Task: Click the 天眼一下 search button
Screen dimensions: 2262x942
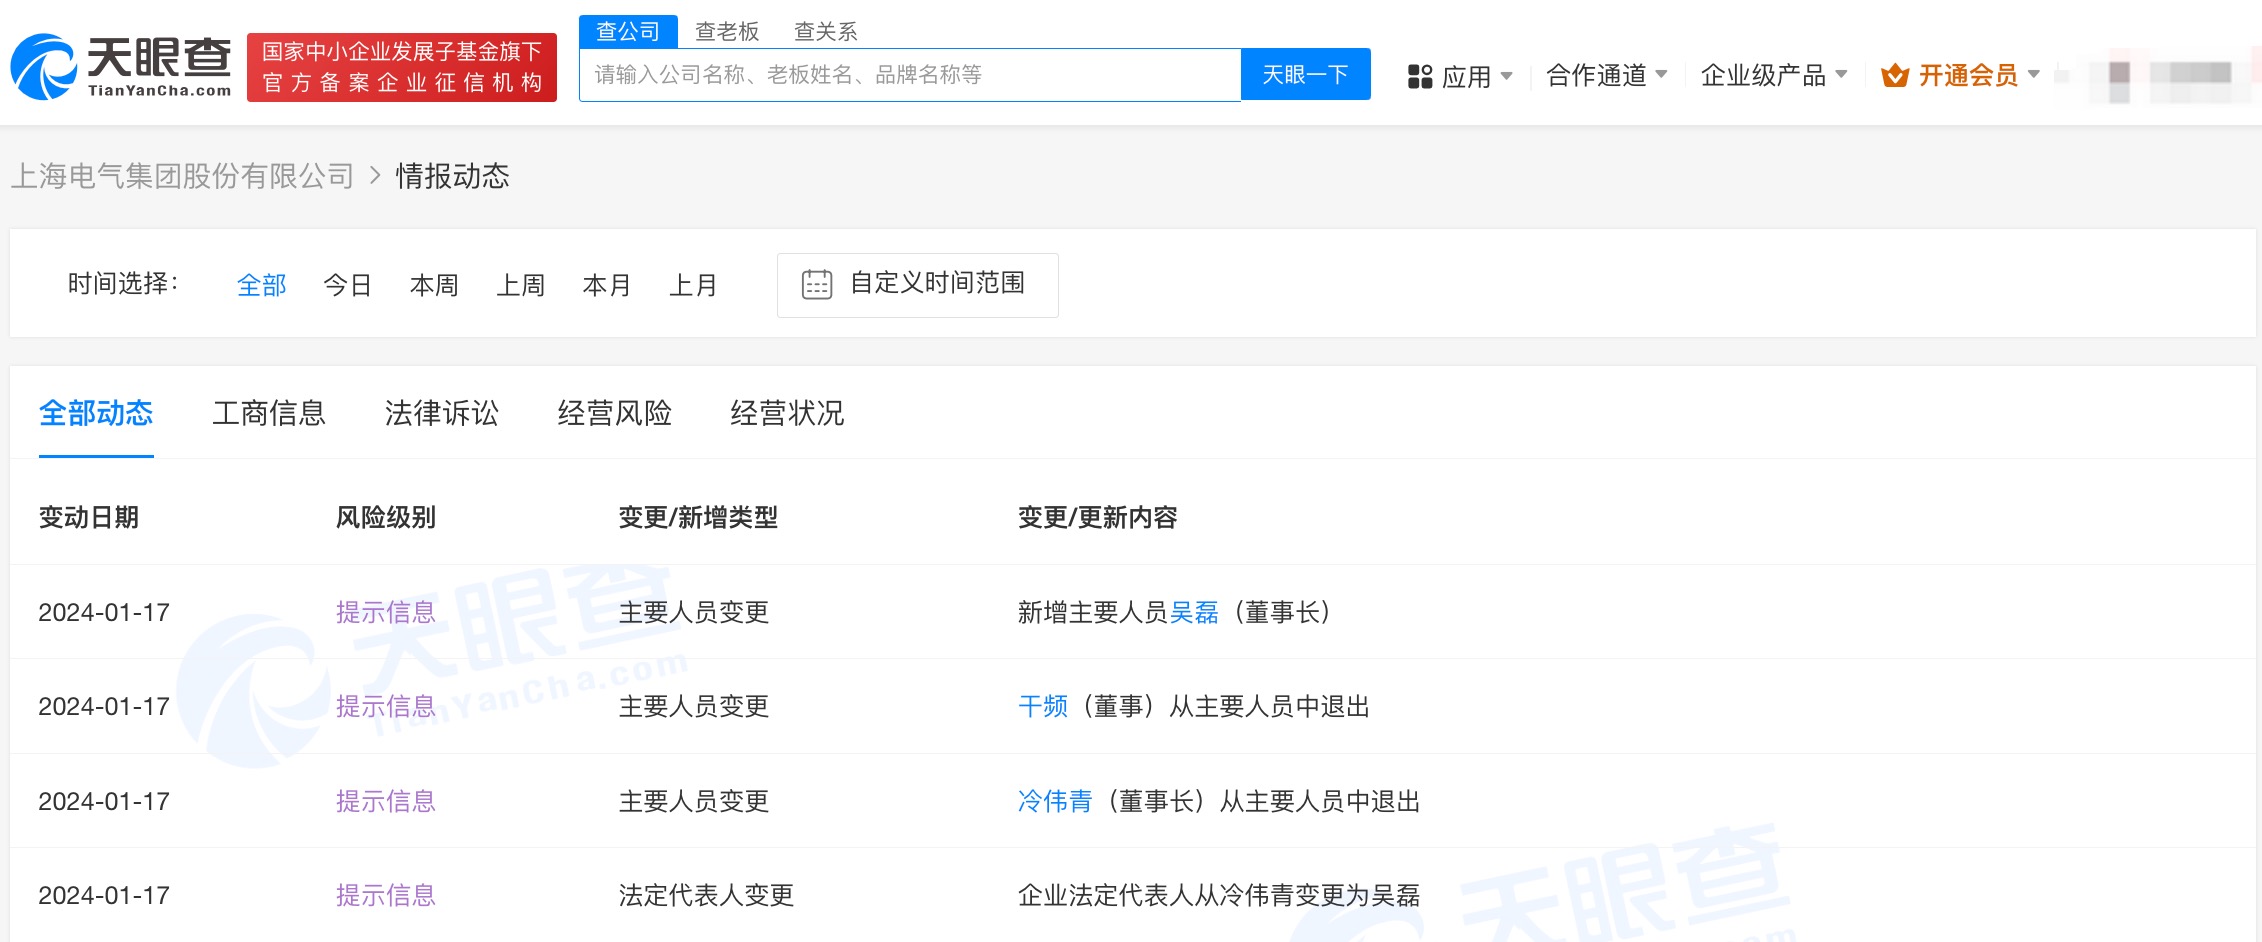Action: [x=1305, y=75]
